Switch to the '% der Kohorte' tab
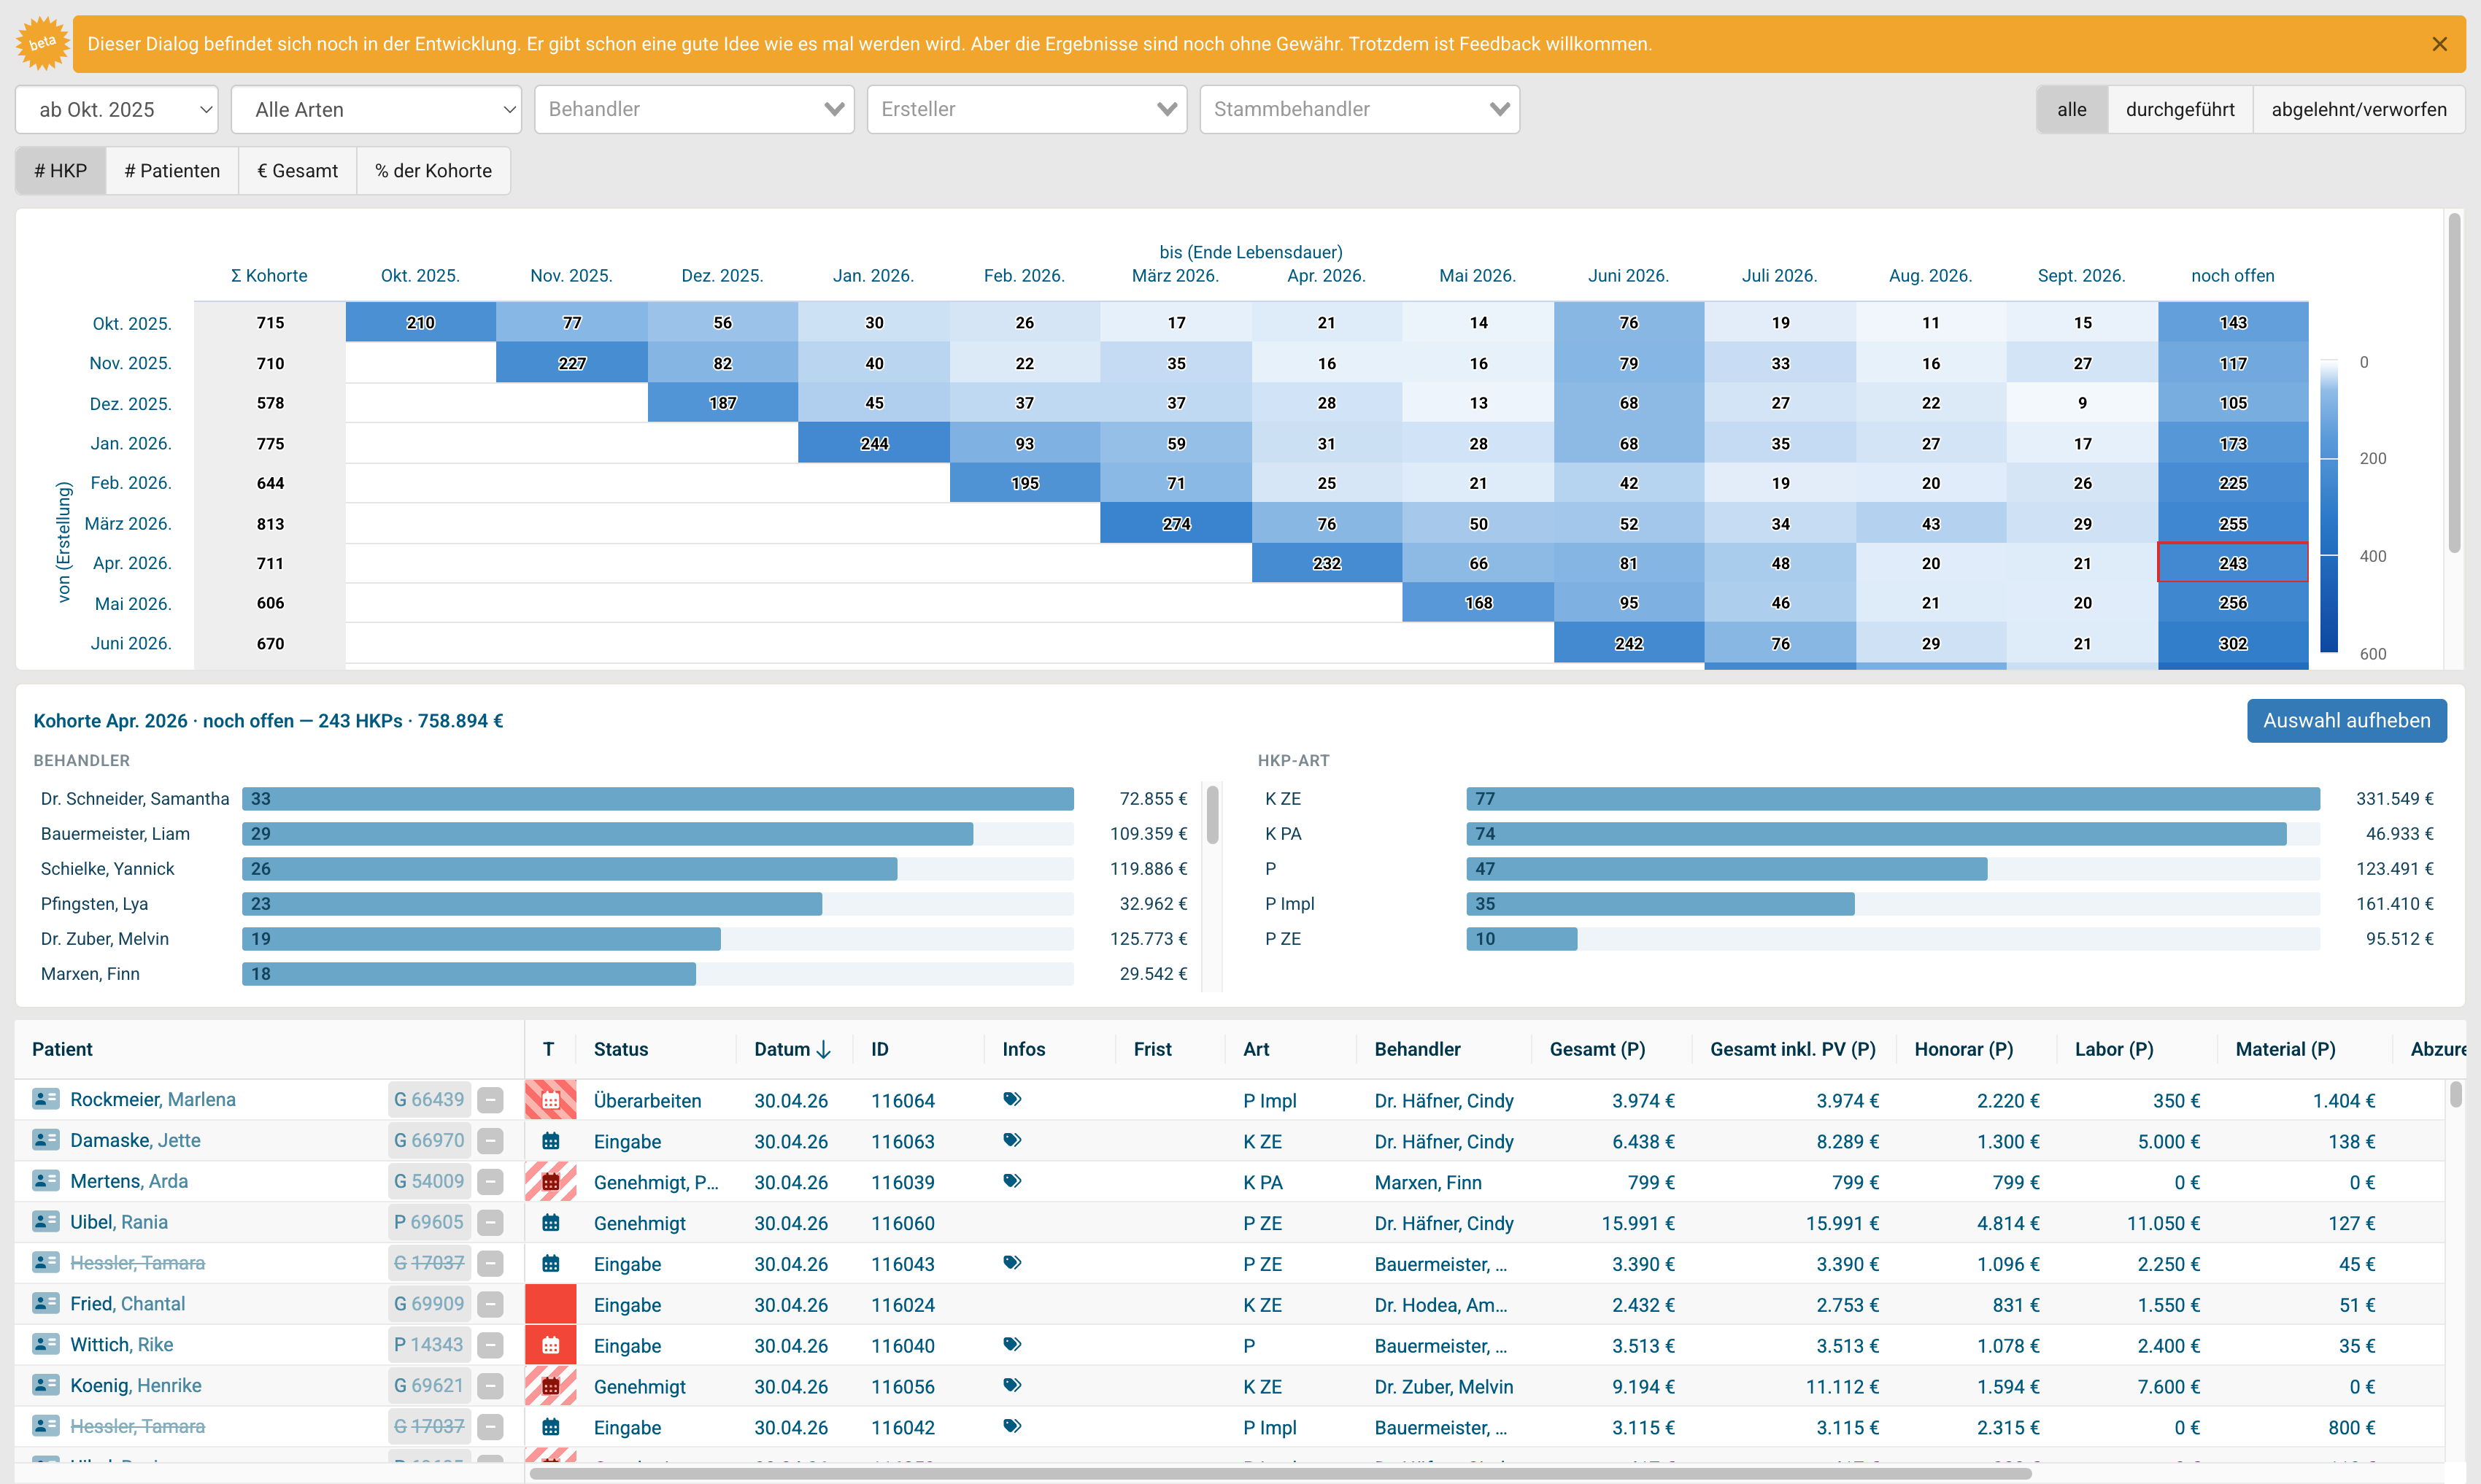The image size is (2481, 1484). click(433, 171)
